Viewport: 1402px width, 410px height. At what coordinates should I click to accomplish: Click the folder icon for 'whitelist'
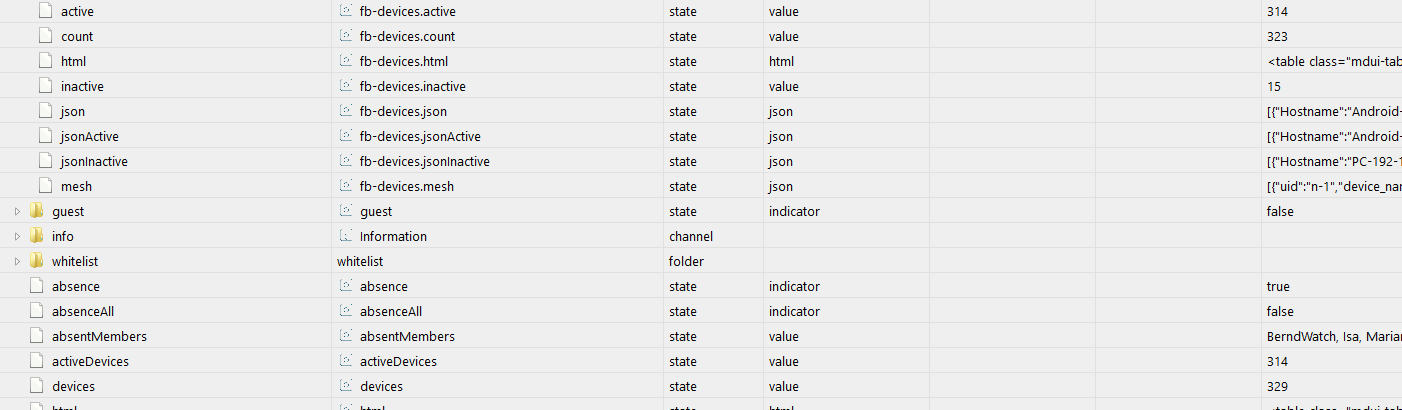coord(37,261)
